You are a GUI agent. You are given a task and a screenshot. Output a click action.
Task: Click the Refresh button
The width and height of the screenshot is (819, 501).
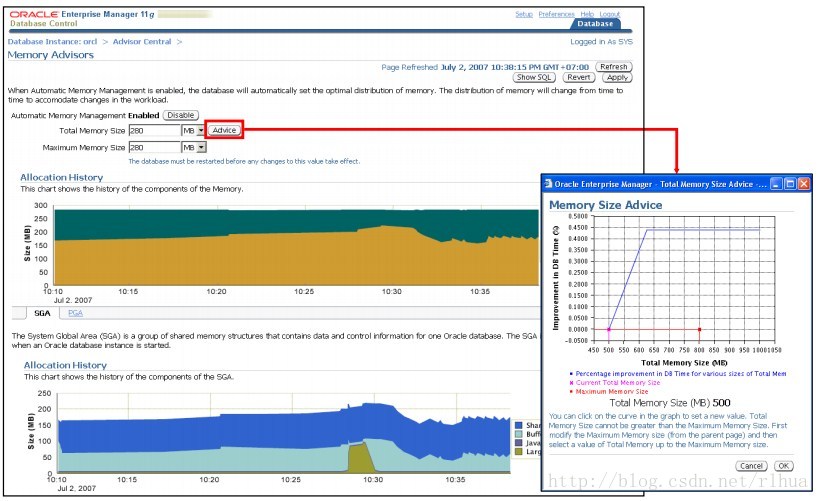click(613, 67)
